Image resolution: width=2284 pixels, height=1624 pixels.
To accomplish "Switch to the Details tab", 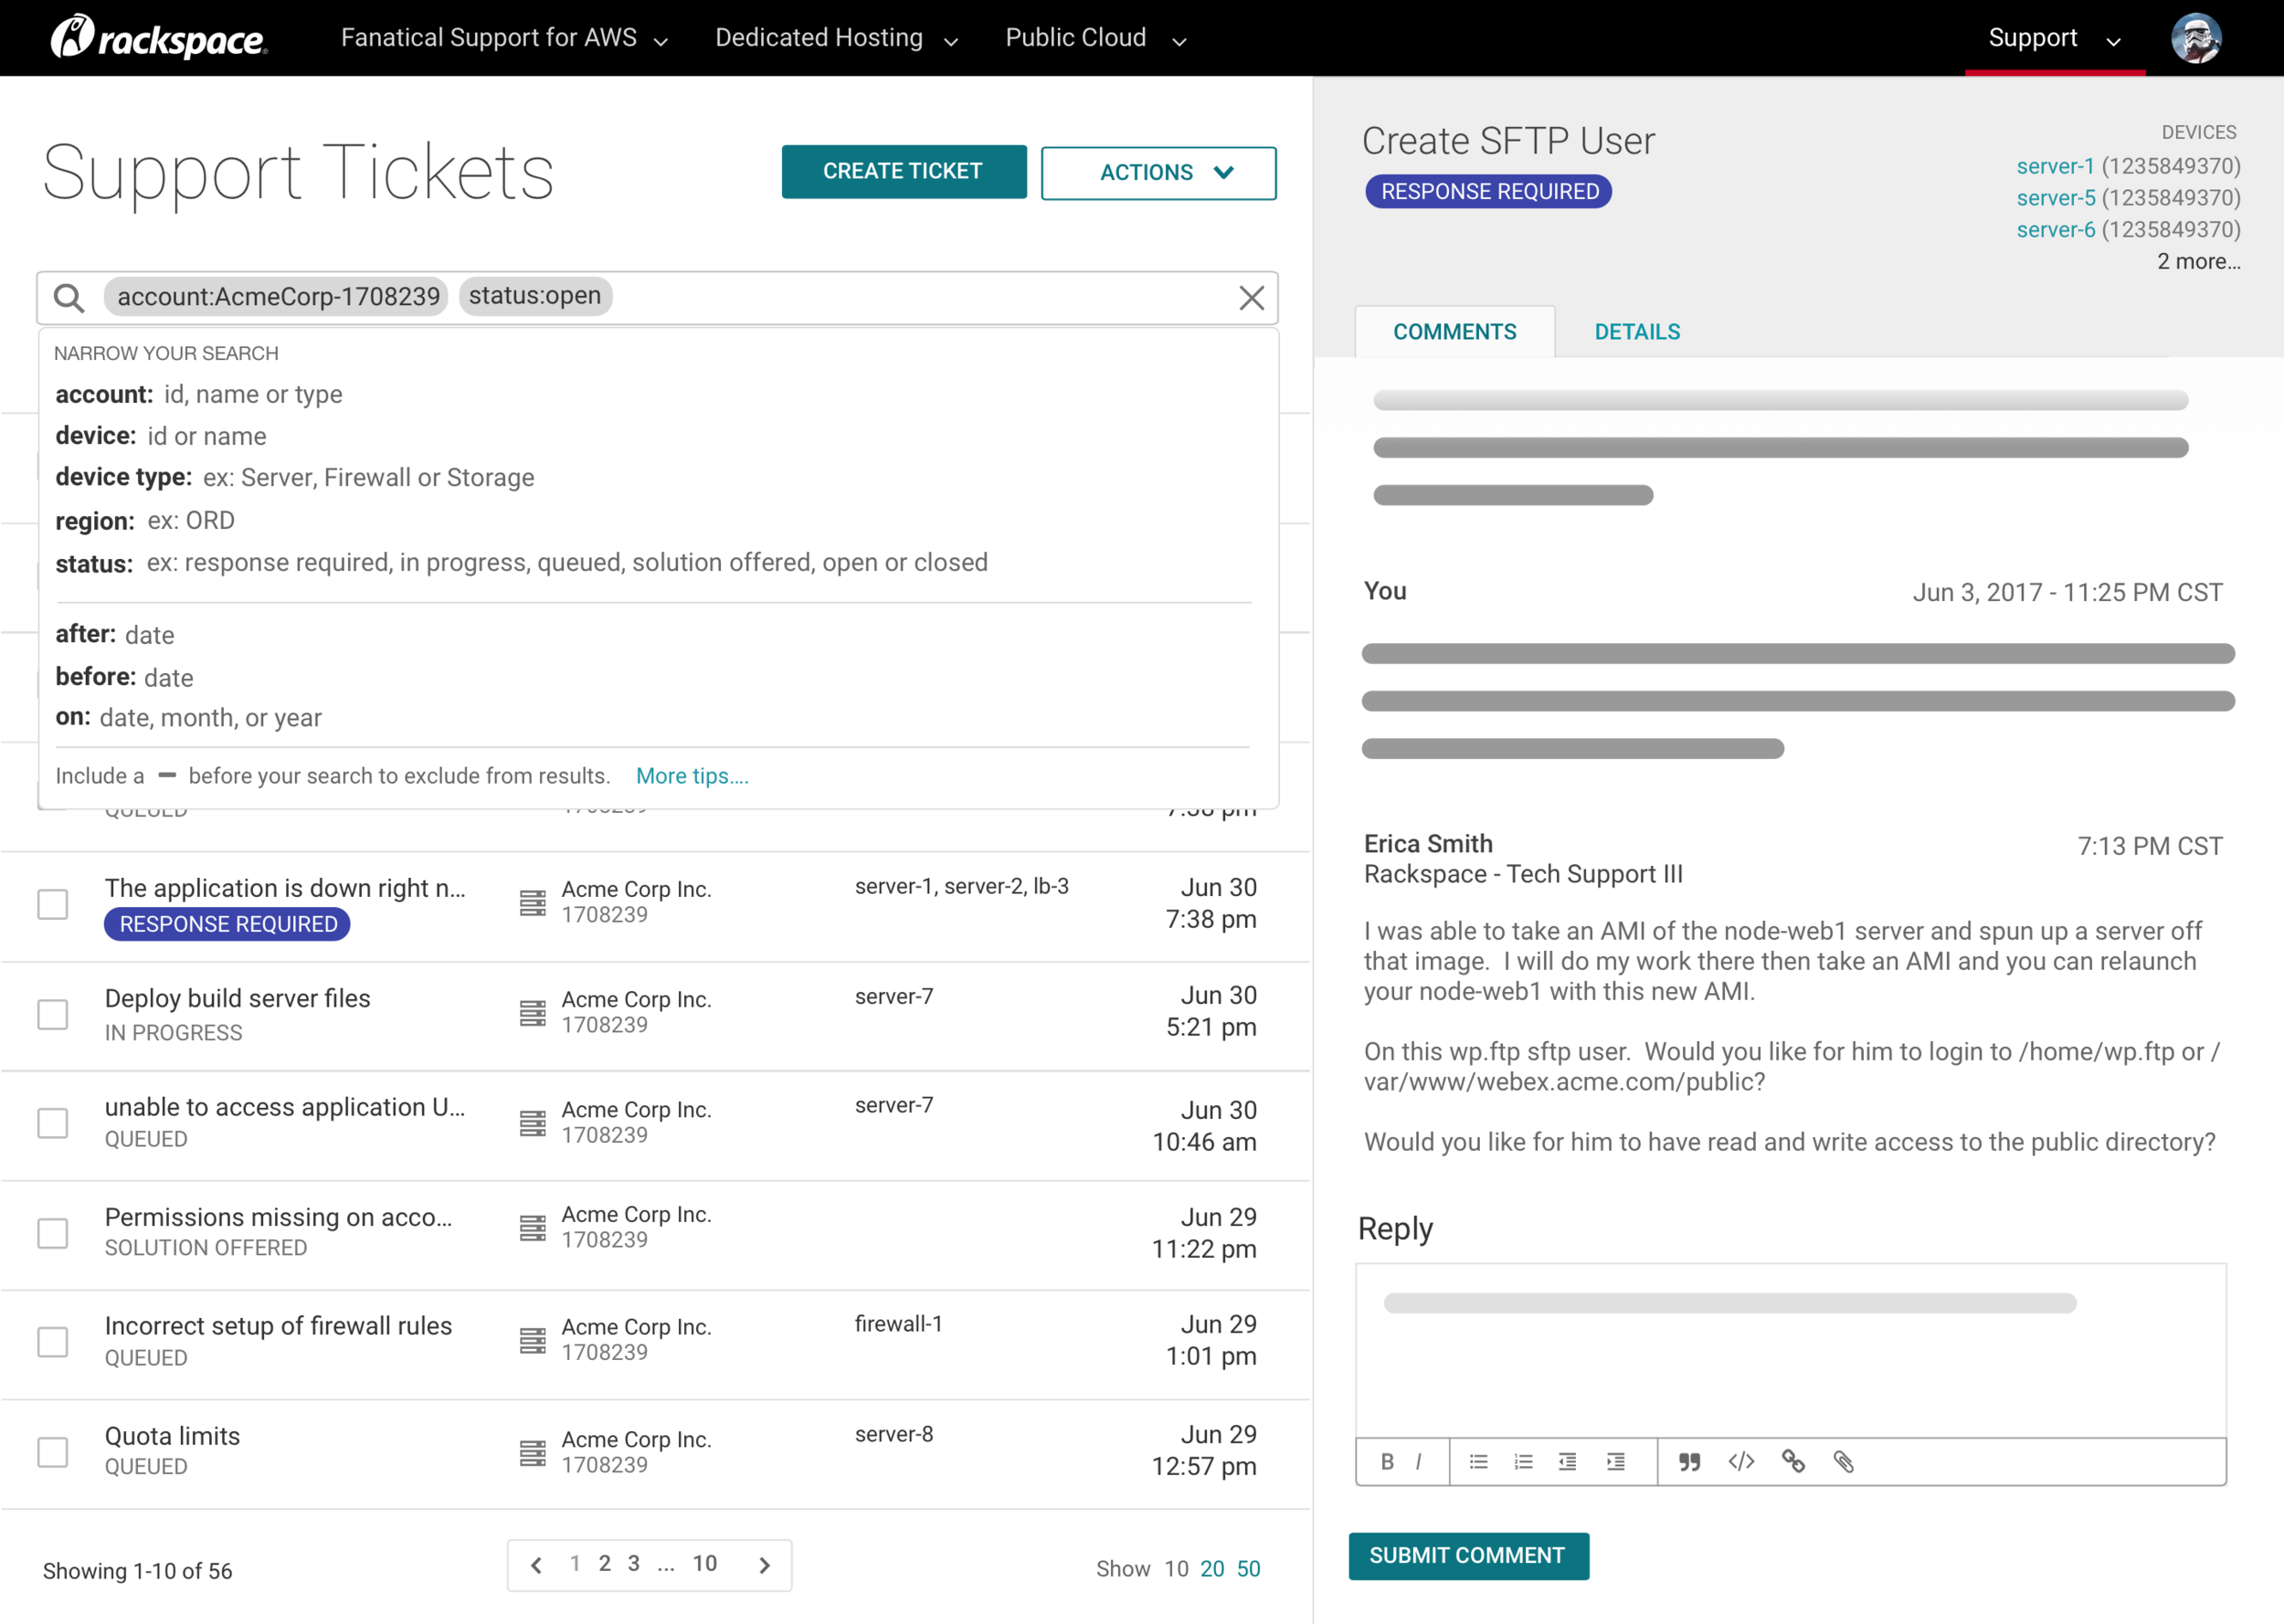I will click(x=1636, y=332).
